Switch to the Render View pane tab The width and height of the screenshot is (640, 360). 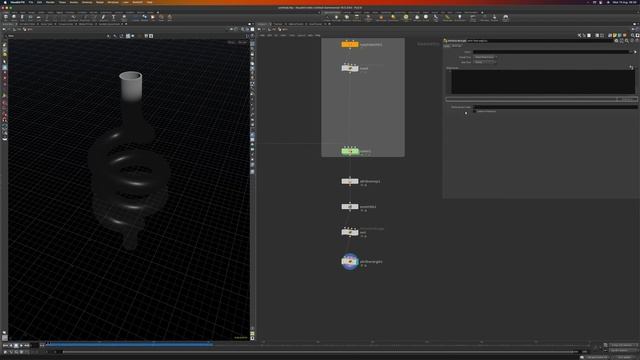pyautogui.click(x=46, y=24)
